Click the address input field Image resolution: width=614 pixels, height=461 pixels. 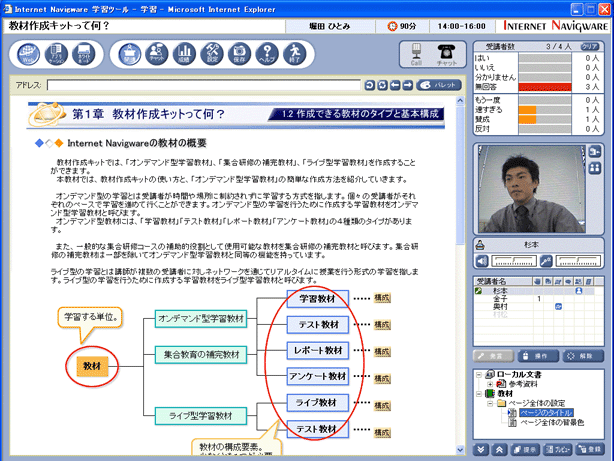(204, 85)
